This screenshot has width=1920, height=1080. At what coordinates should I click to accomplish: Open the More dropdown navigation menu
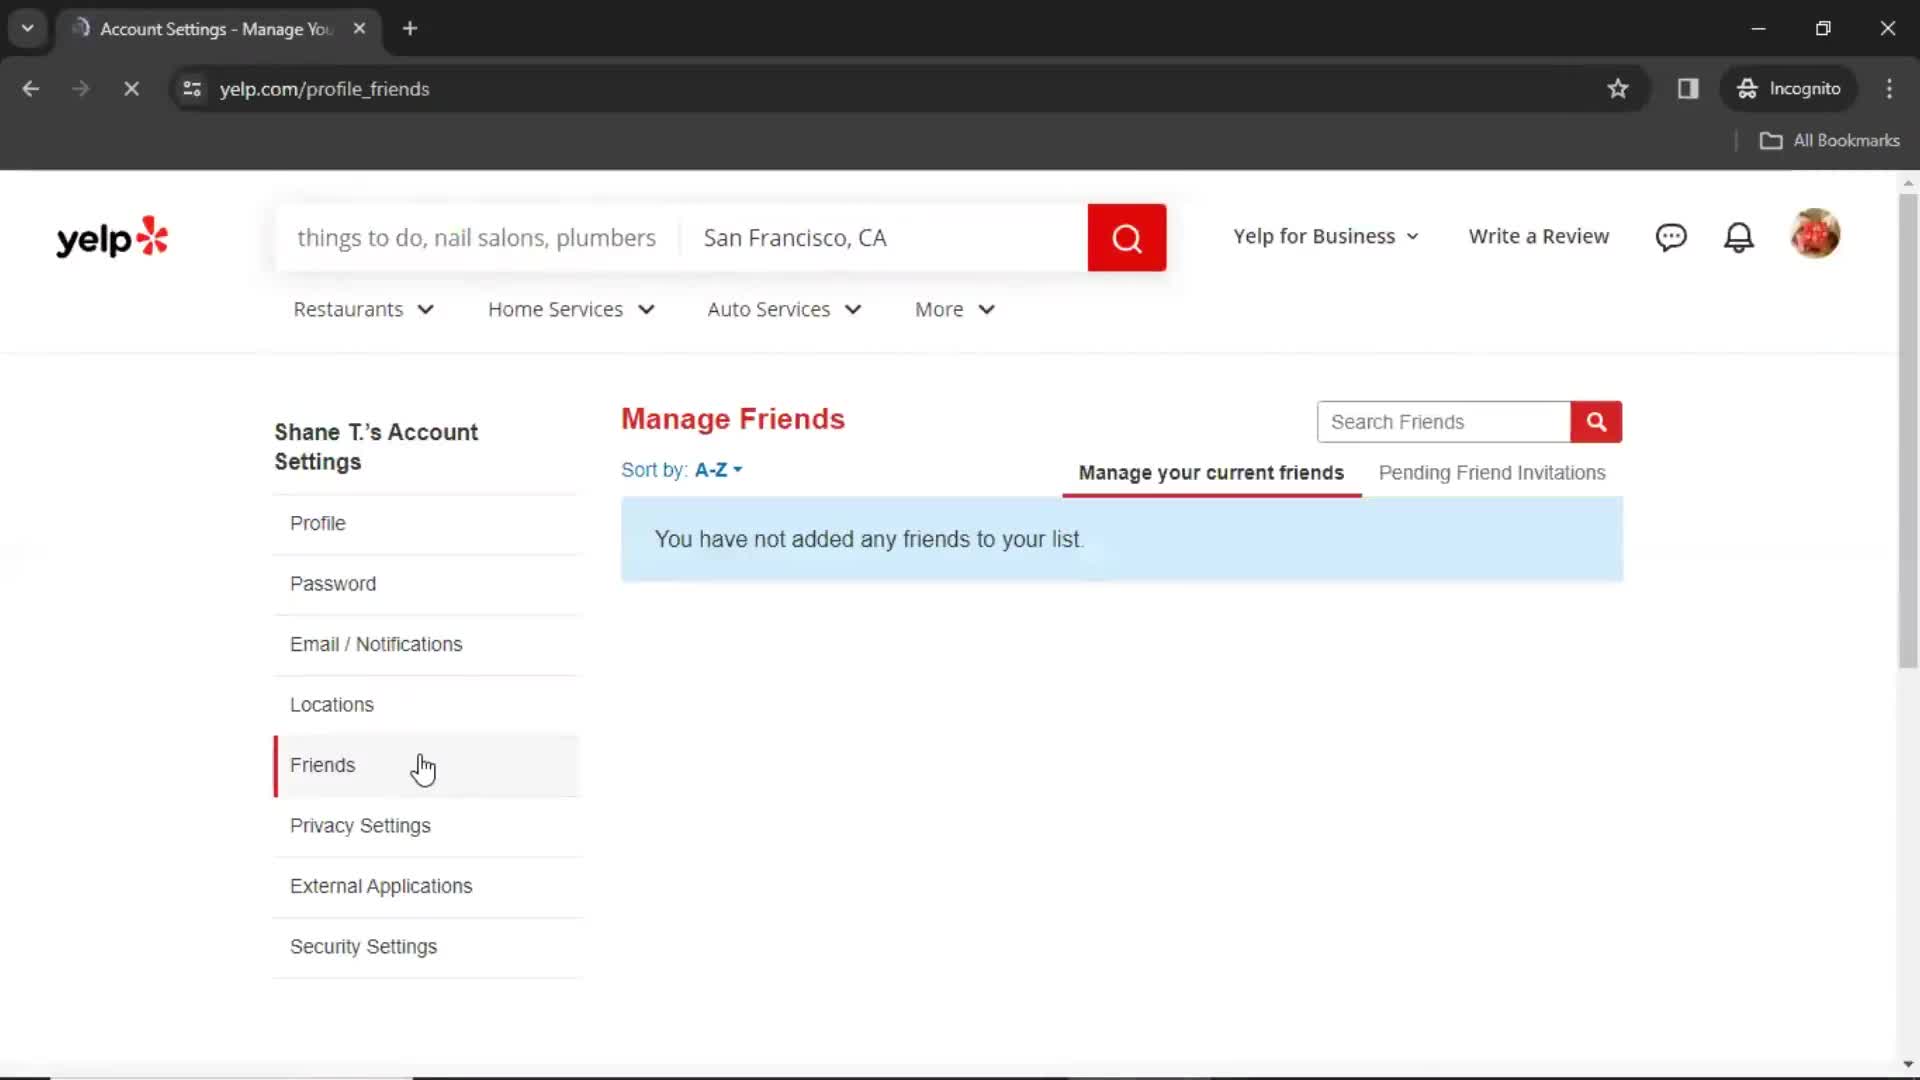(x=953, y=309)
